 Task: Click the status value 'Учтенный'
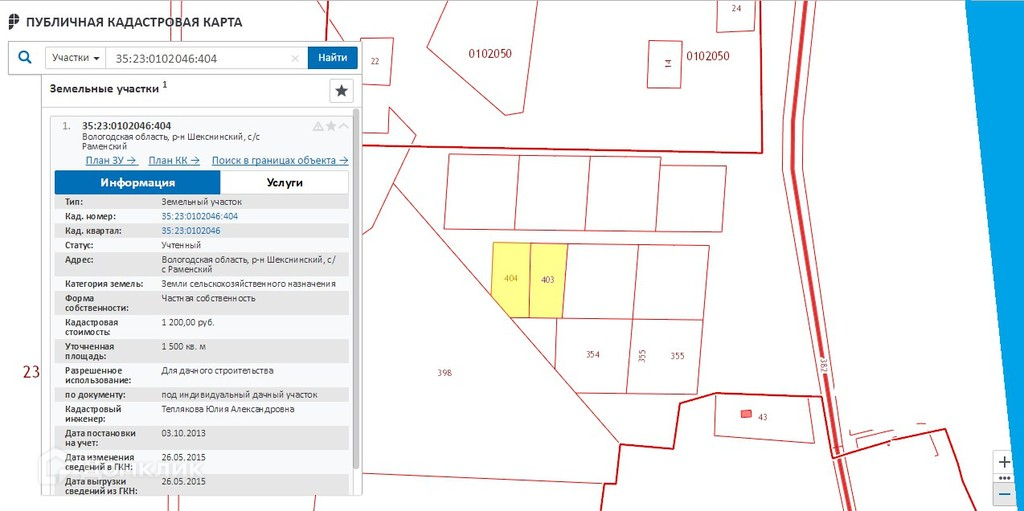(181, 245)
